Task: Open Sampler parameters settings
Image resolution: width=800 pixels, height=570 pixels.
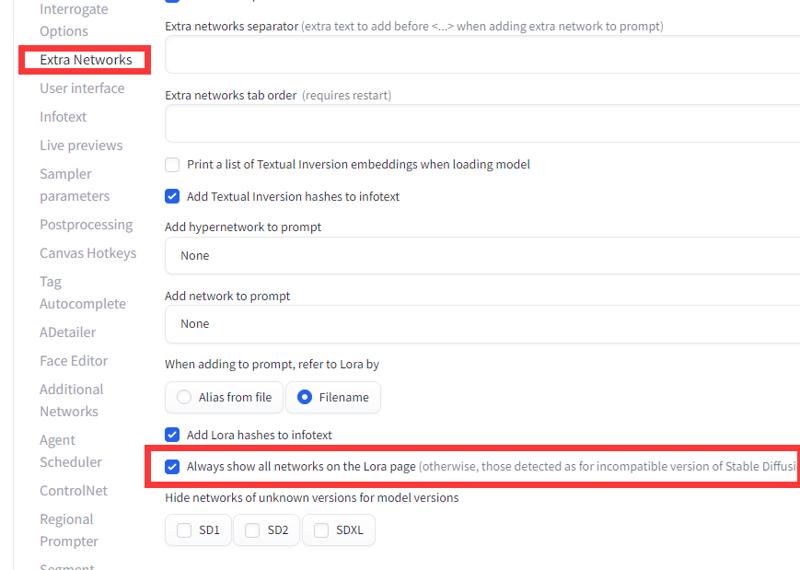Action: (x=74, y=185)
